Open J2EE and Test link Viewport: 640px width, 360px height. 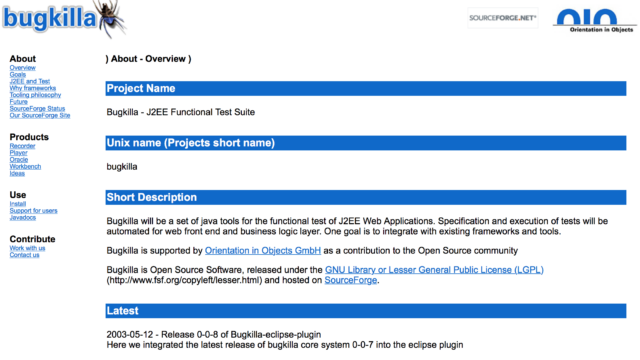[x=29, y=81]
